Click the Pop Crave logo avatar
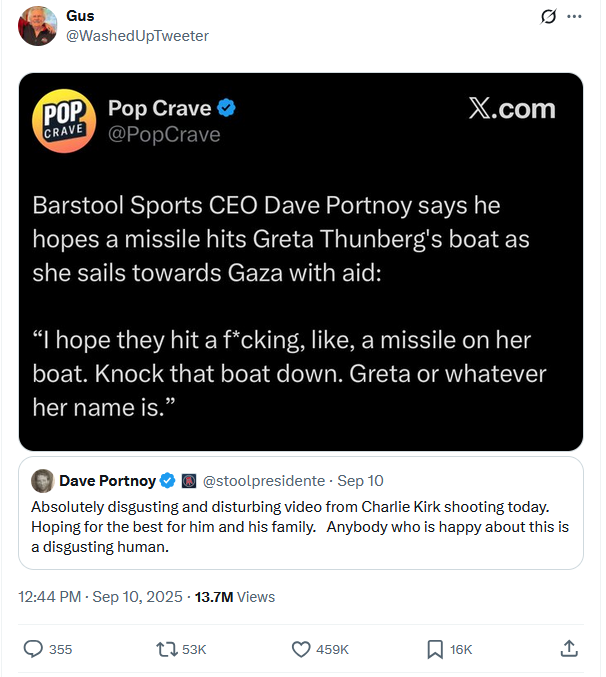The image size is (606, 677). point(63,122)
